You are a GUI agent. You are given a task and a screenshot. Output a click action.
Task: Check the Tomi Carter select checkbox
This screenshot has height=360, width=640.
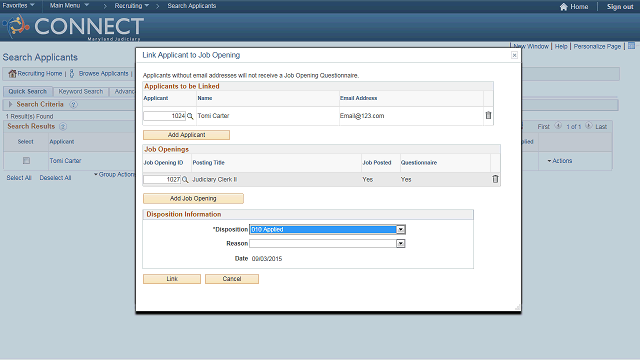click(27, 161)
